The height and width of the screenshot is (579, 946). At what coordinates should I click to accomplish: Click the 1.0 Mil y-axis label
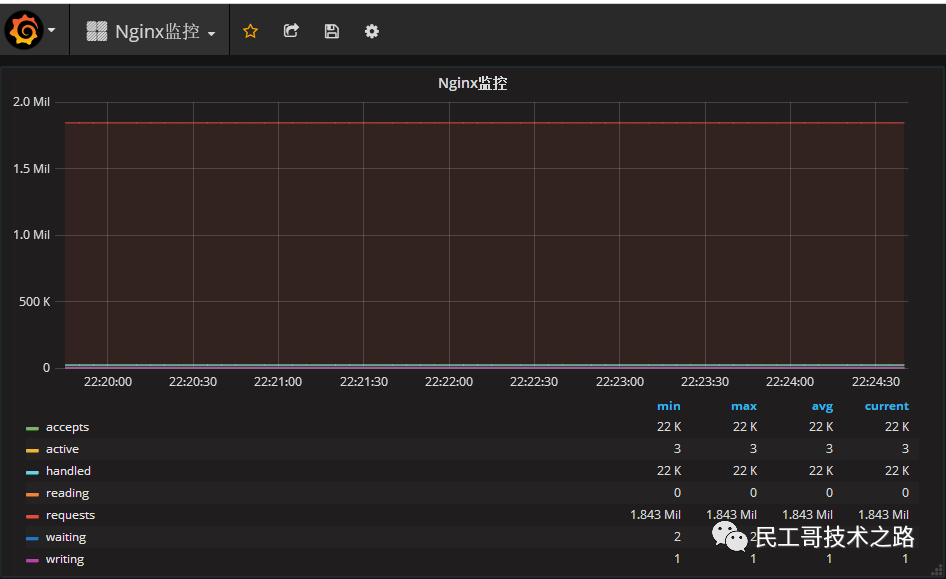(x=31, y=235)
